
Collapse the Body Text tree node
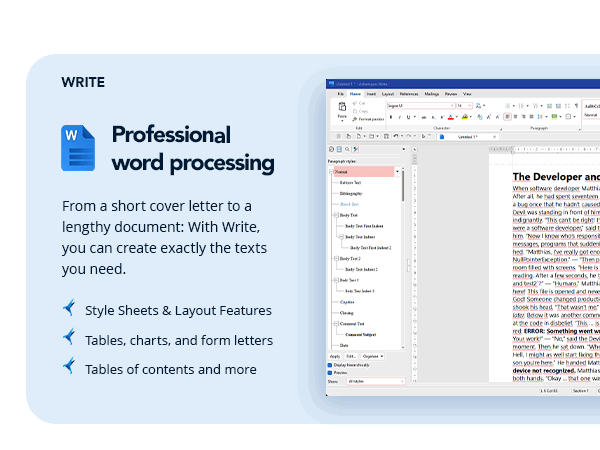click(336, 215)
